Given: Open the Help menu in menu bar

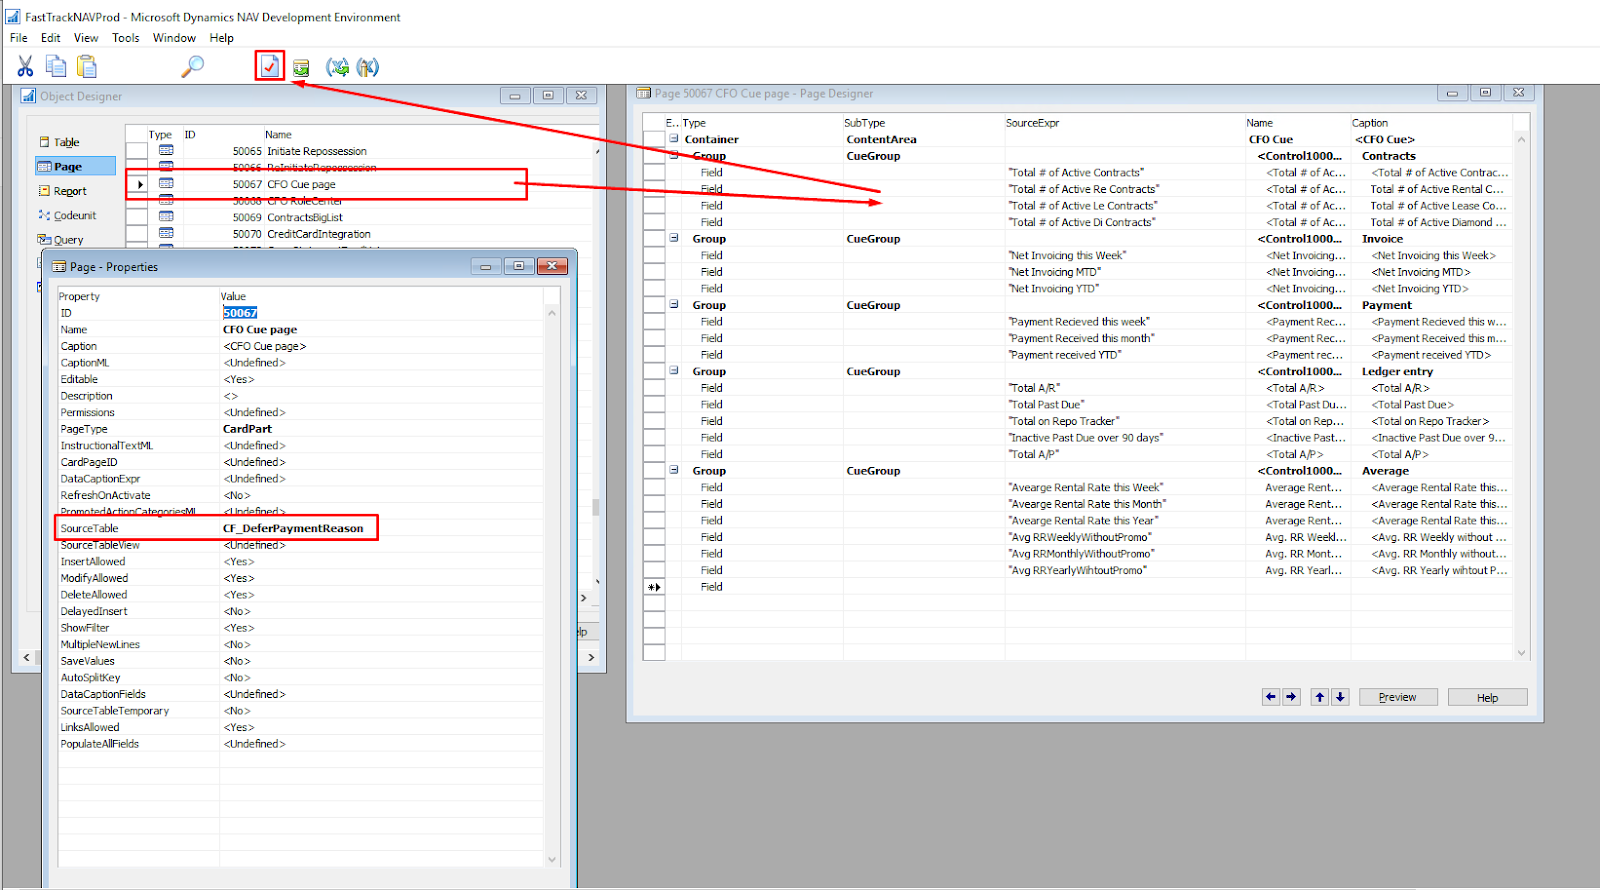Looking at the screenshot, I should [222, 38].
